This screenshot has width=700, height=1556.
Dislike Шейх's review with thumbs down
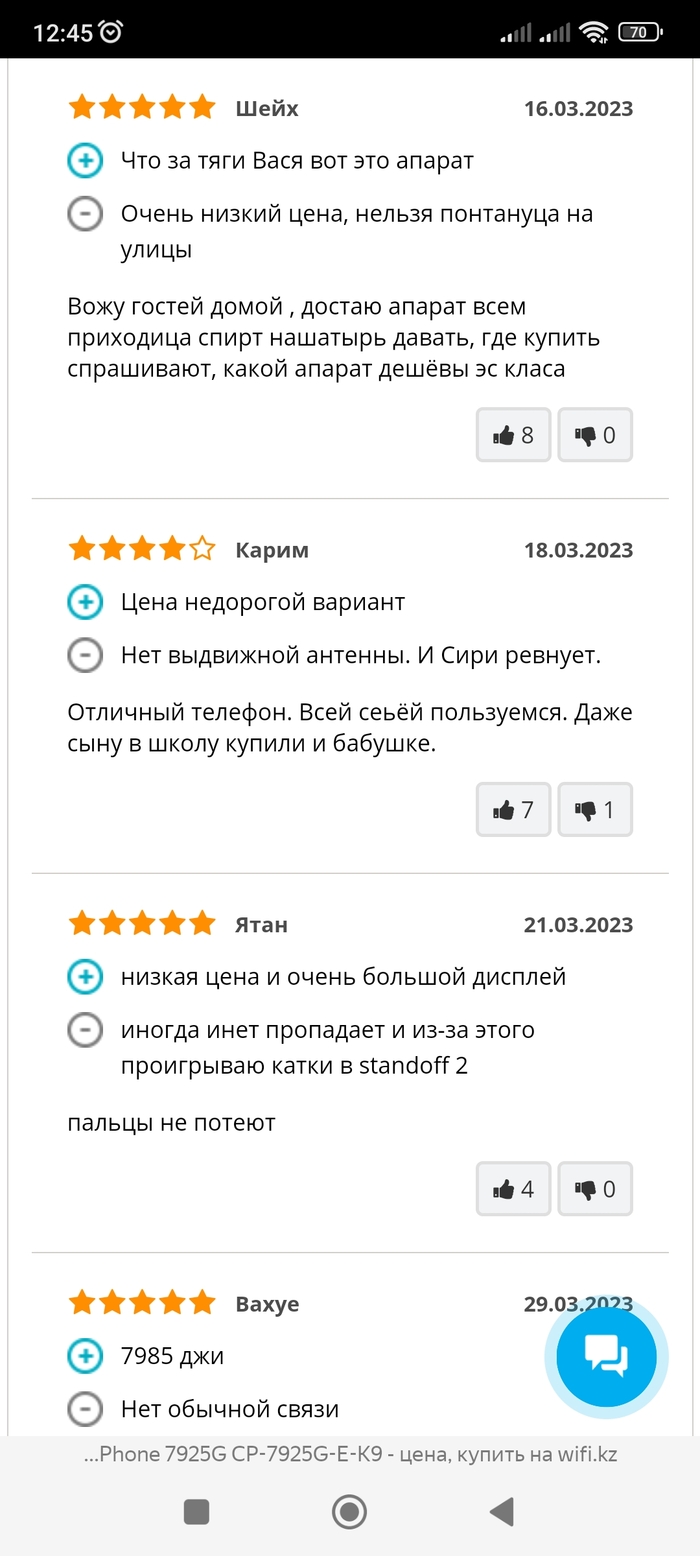point(595,435)
